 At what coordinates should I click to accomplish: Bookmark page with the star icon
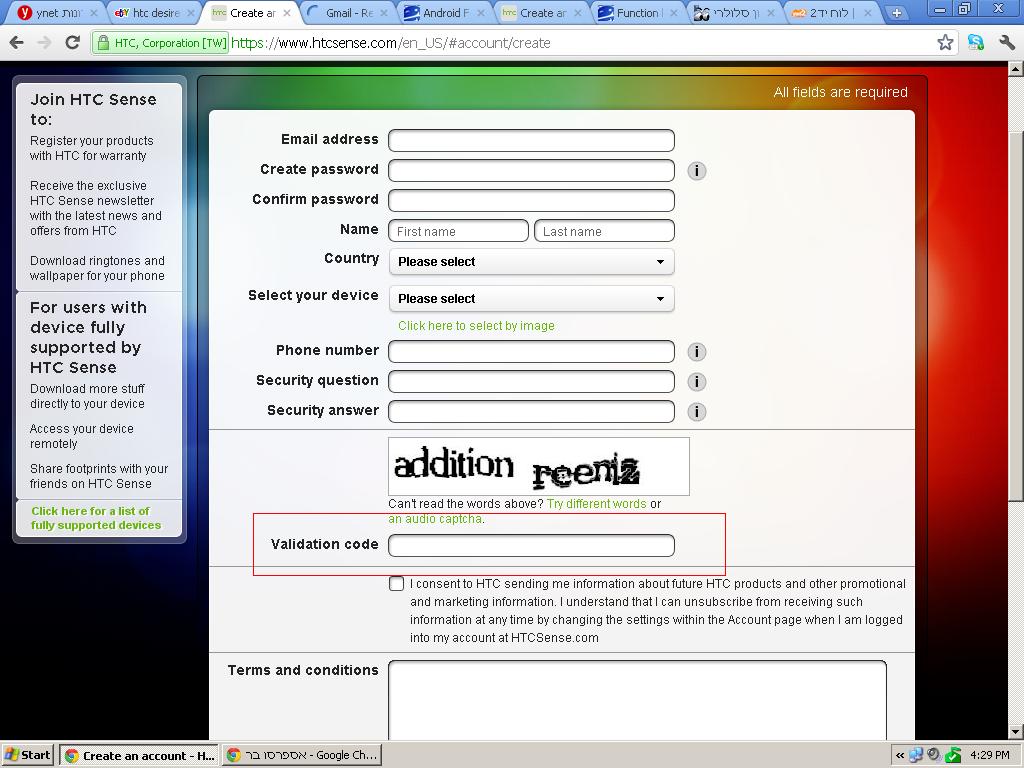tap(945, 43)
